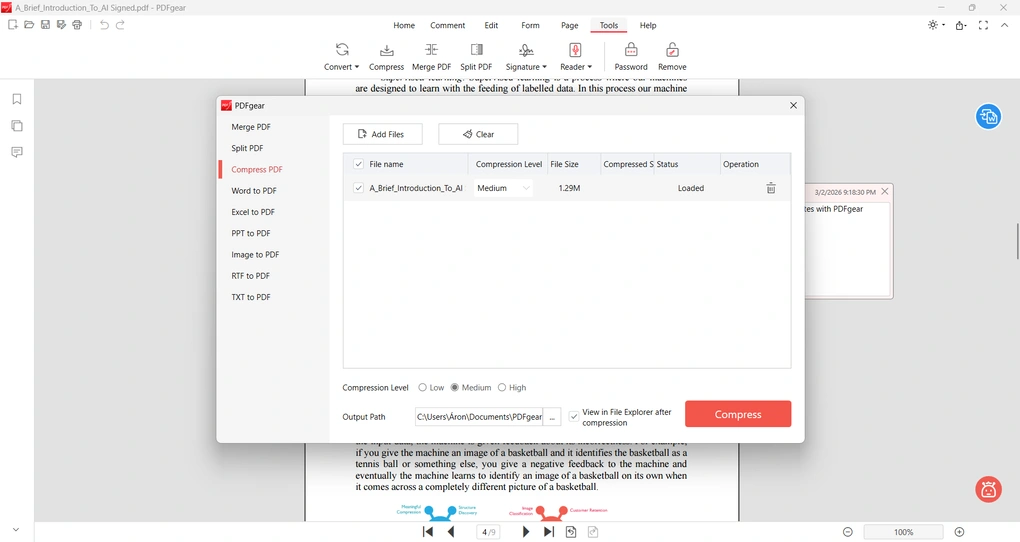Select Low compression level radio button
Viewport: 1020px width, 542px height.
click(423, 388)
